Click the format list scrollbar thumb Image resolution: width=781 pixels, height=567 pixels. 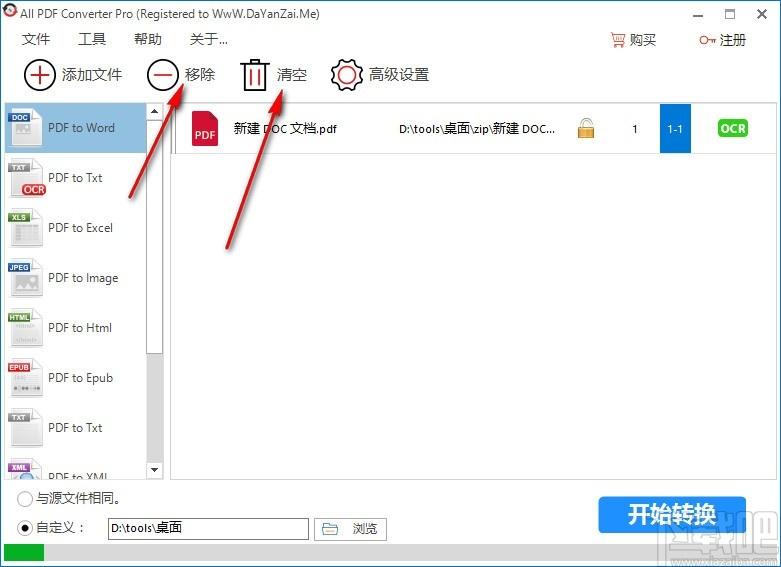click(154, 237)
